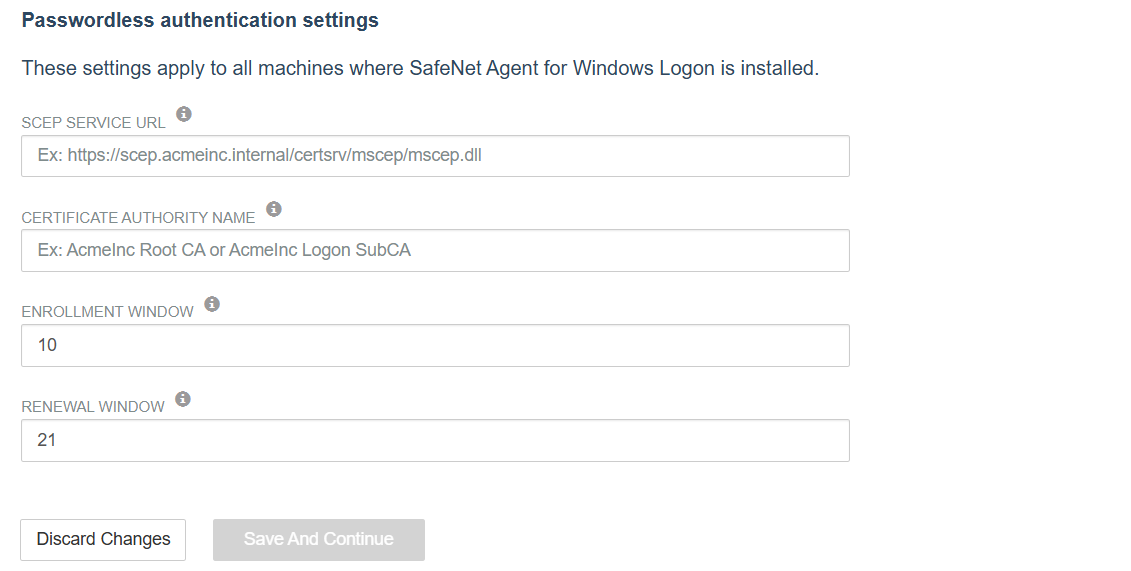The width and height of the screenshot is (1131, 571).
Task: Select the Enrollment Window input box
Action: point(435,345)
